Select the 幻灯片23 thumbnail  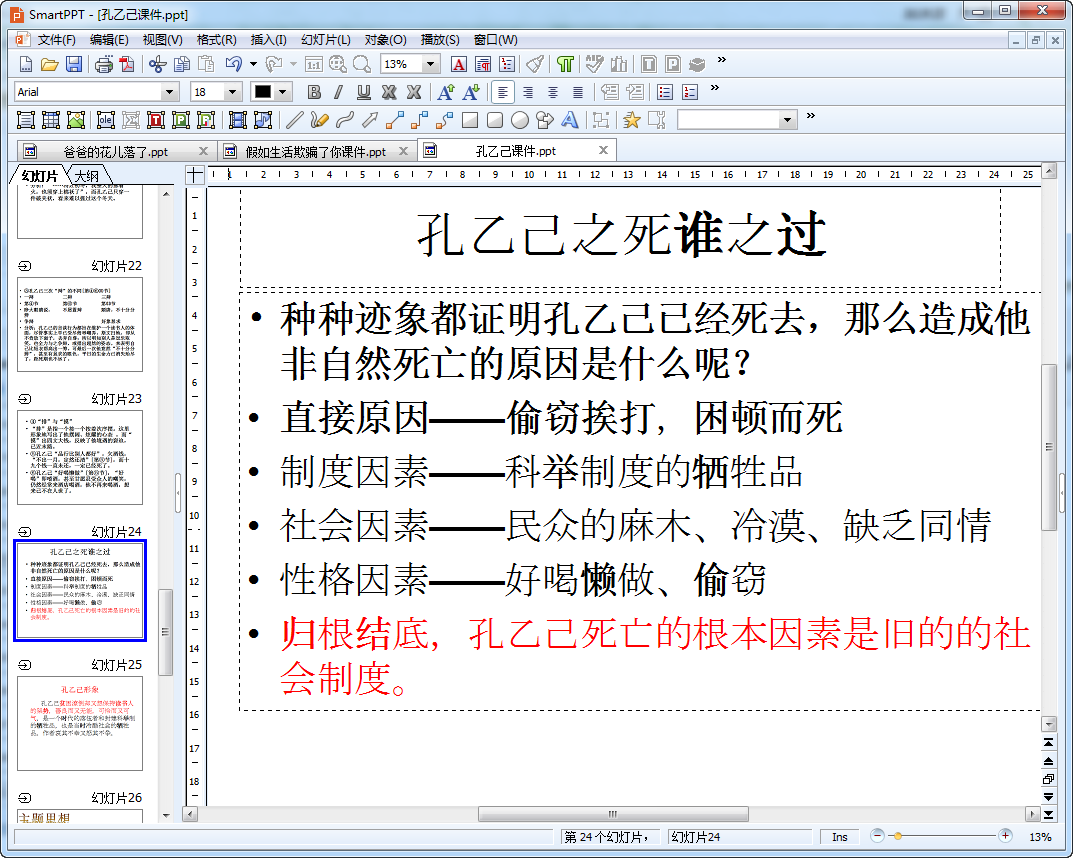click(80, 458)
